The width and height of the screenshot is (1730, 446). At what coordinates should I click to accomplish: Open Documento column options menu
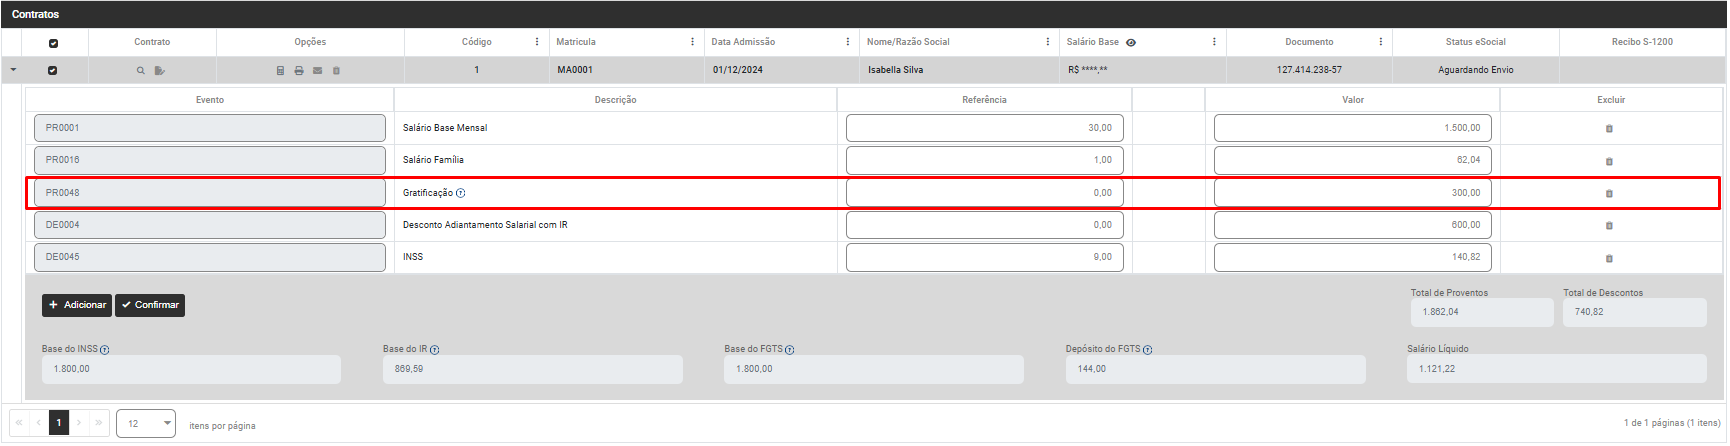pos(1380,42)
